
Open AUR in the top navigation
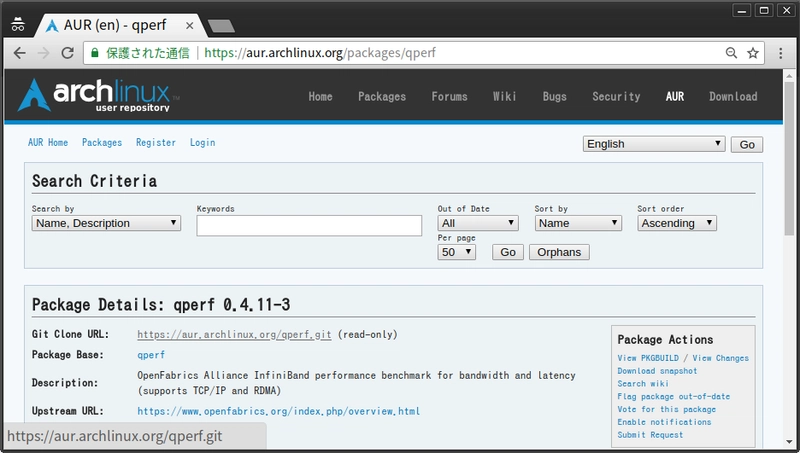tap(674, 96)
